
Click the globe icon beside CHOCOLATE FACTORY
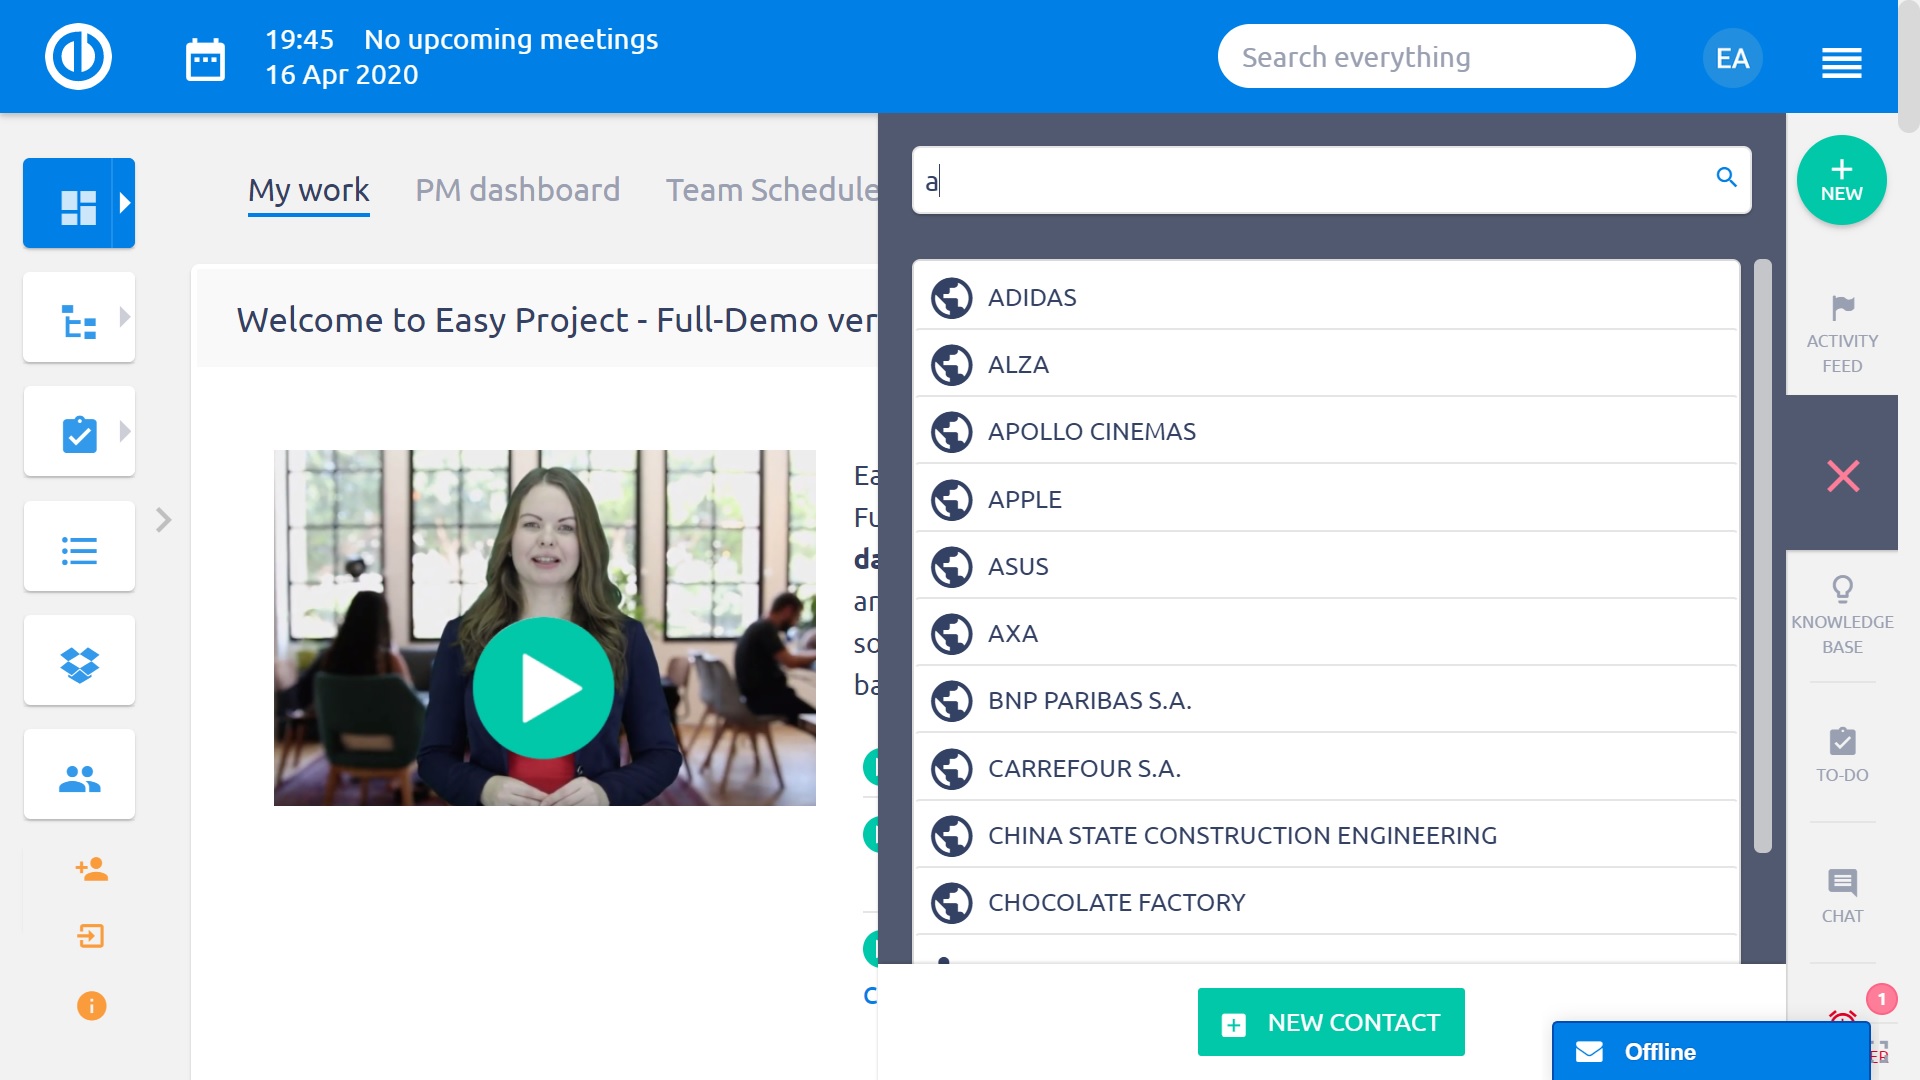coord(951,902)
